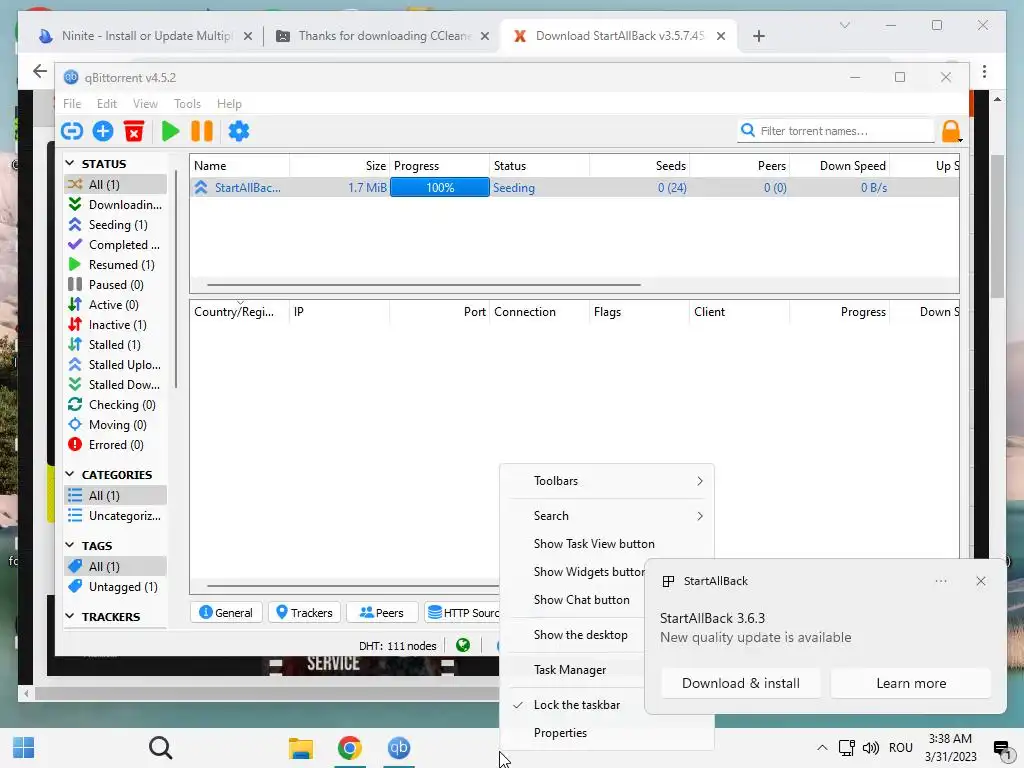Select Inactive (1) status filter
This screenshot has height=768, width=1024.
(116, 325)
